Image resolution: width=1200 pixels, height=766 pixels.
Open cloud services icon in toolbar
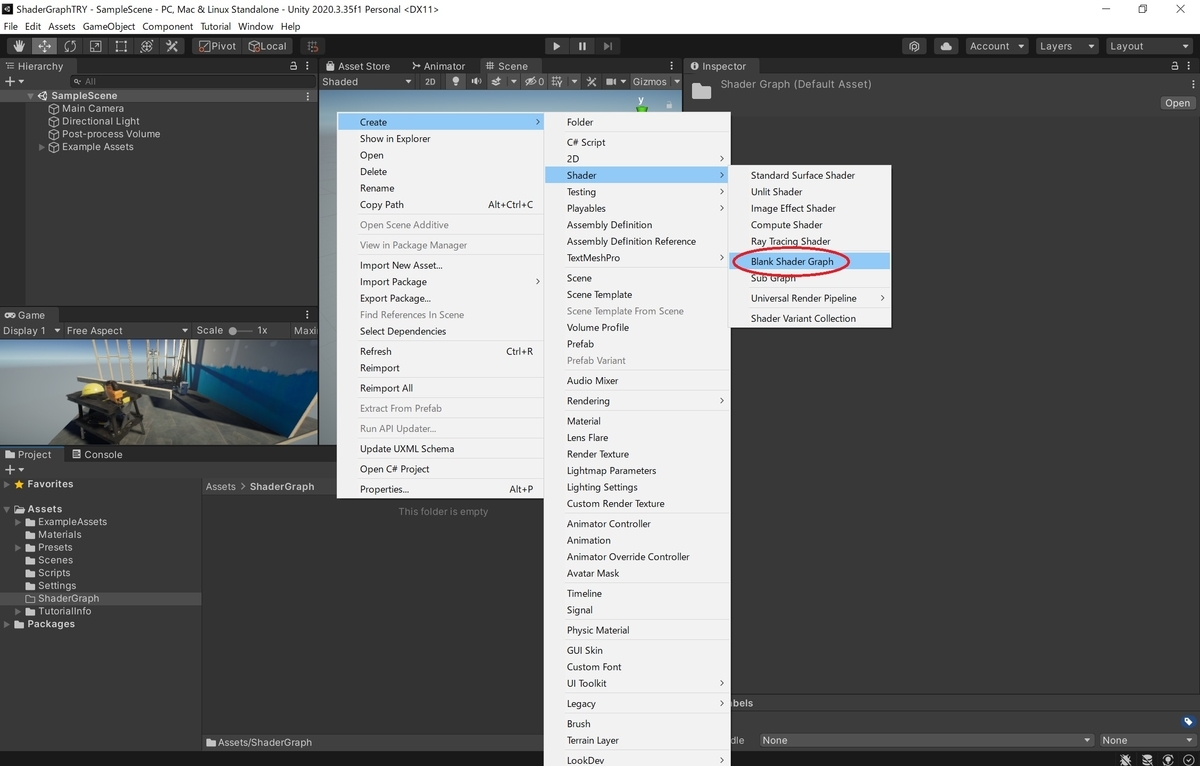pyautogui.click(x=945, y=46)
